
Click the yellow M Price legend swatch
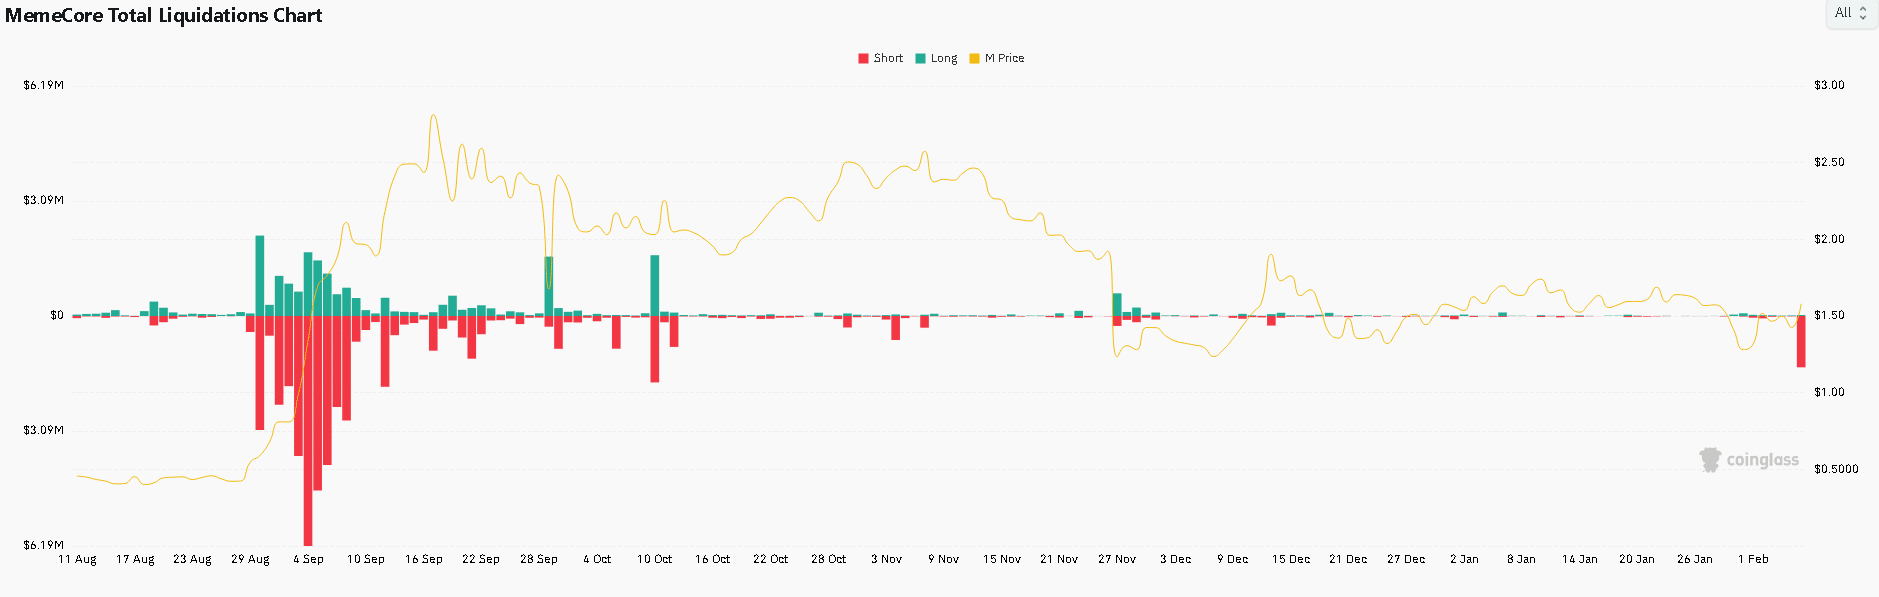pos(974,59)
